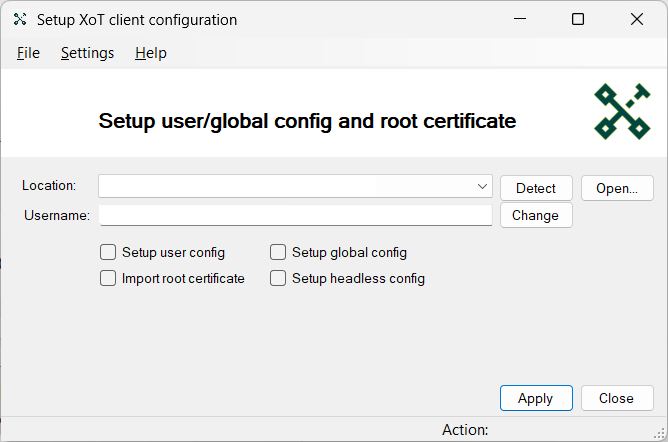
Task: Click the XoT app icon in title bar
Action: (20, 19)
